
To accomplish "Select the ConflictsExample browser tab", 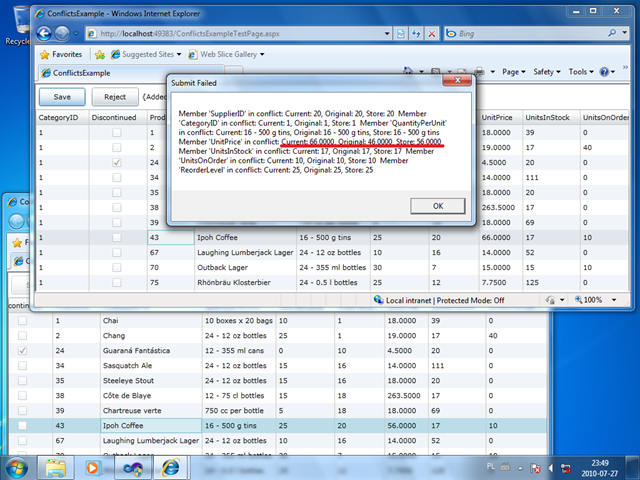I will pyautogui.click(x=131, y=73).
